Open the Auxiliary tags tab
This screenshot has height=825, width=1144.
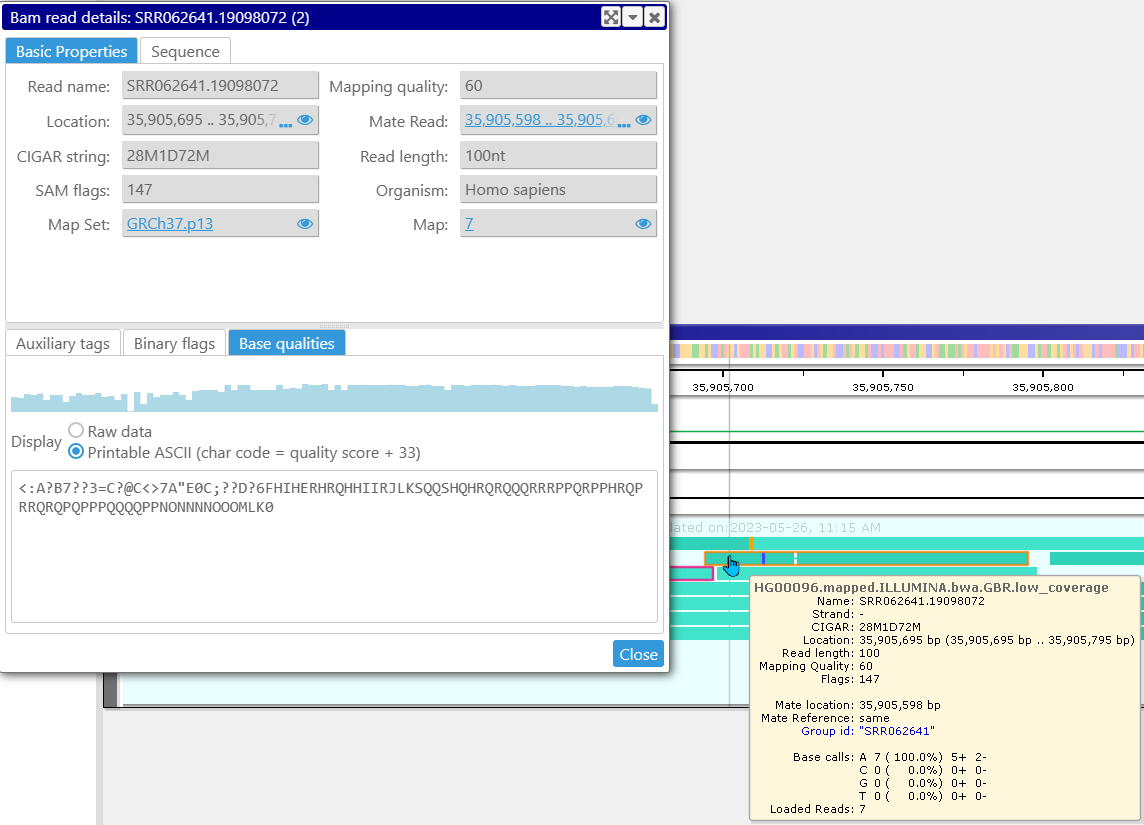coord(63,343)
